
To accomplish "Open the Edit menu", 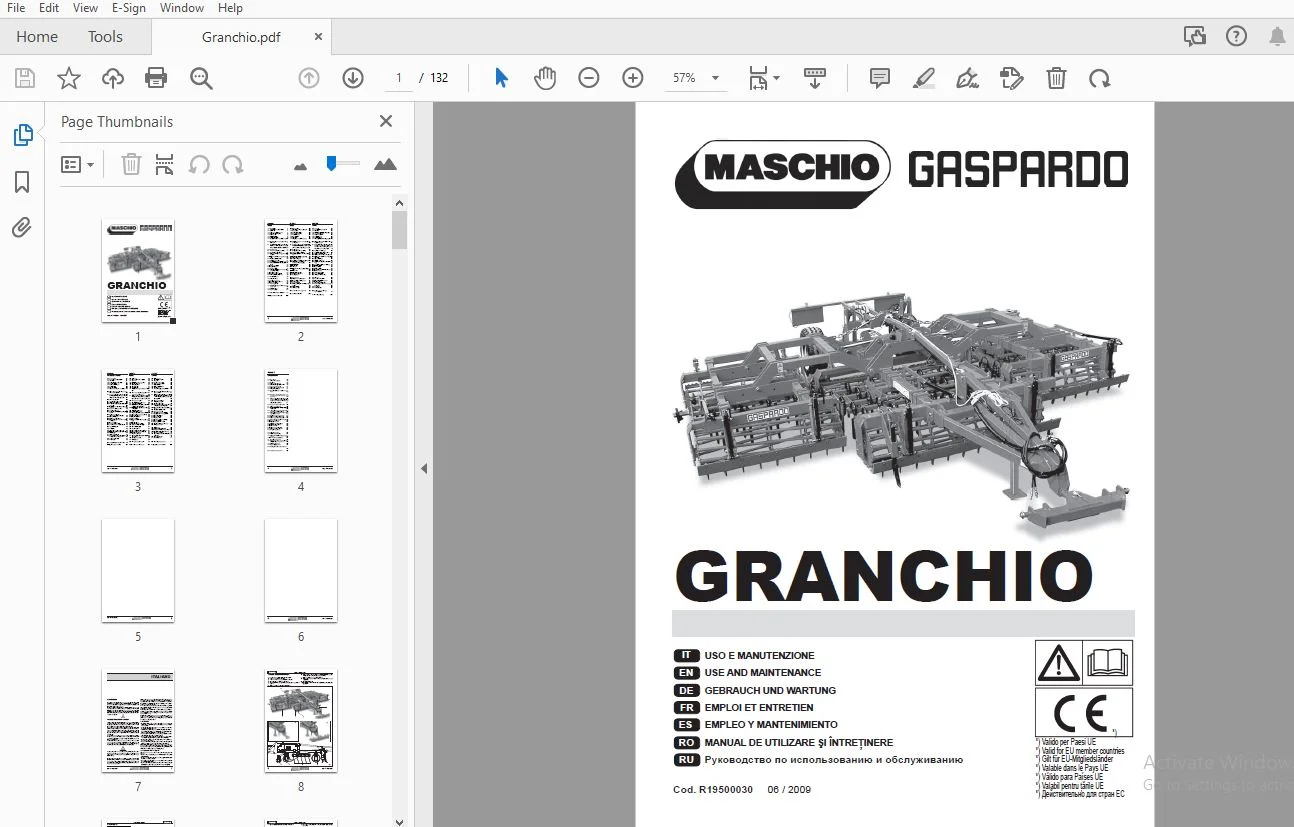I will (49, 8).
